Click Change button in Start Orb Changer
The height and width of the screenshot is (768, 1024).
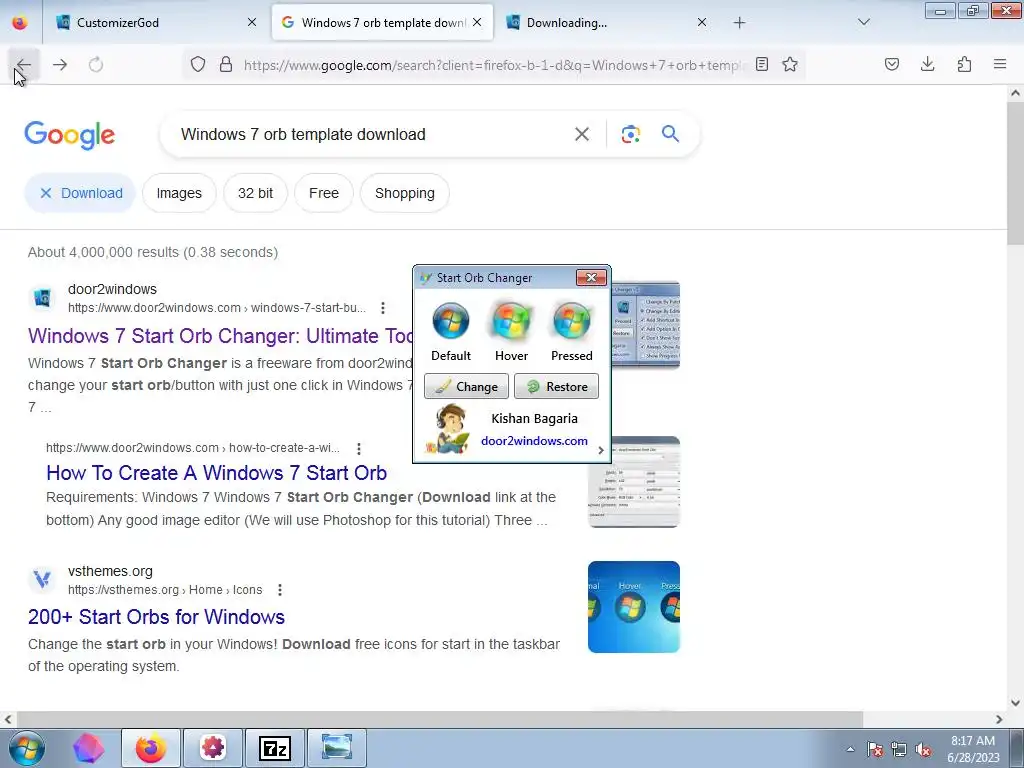point(466,387)
